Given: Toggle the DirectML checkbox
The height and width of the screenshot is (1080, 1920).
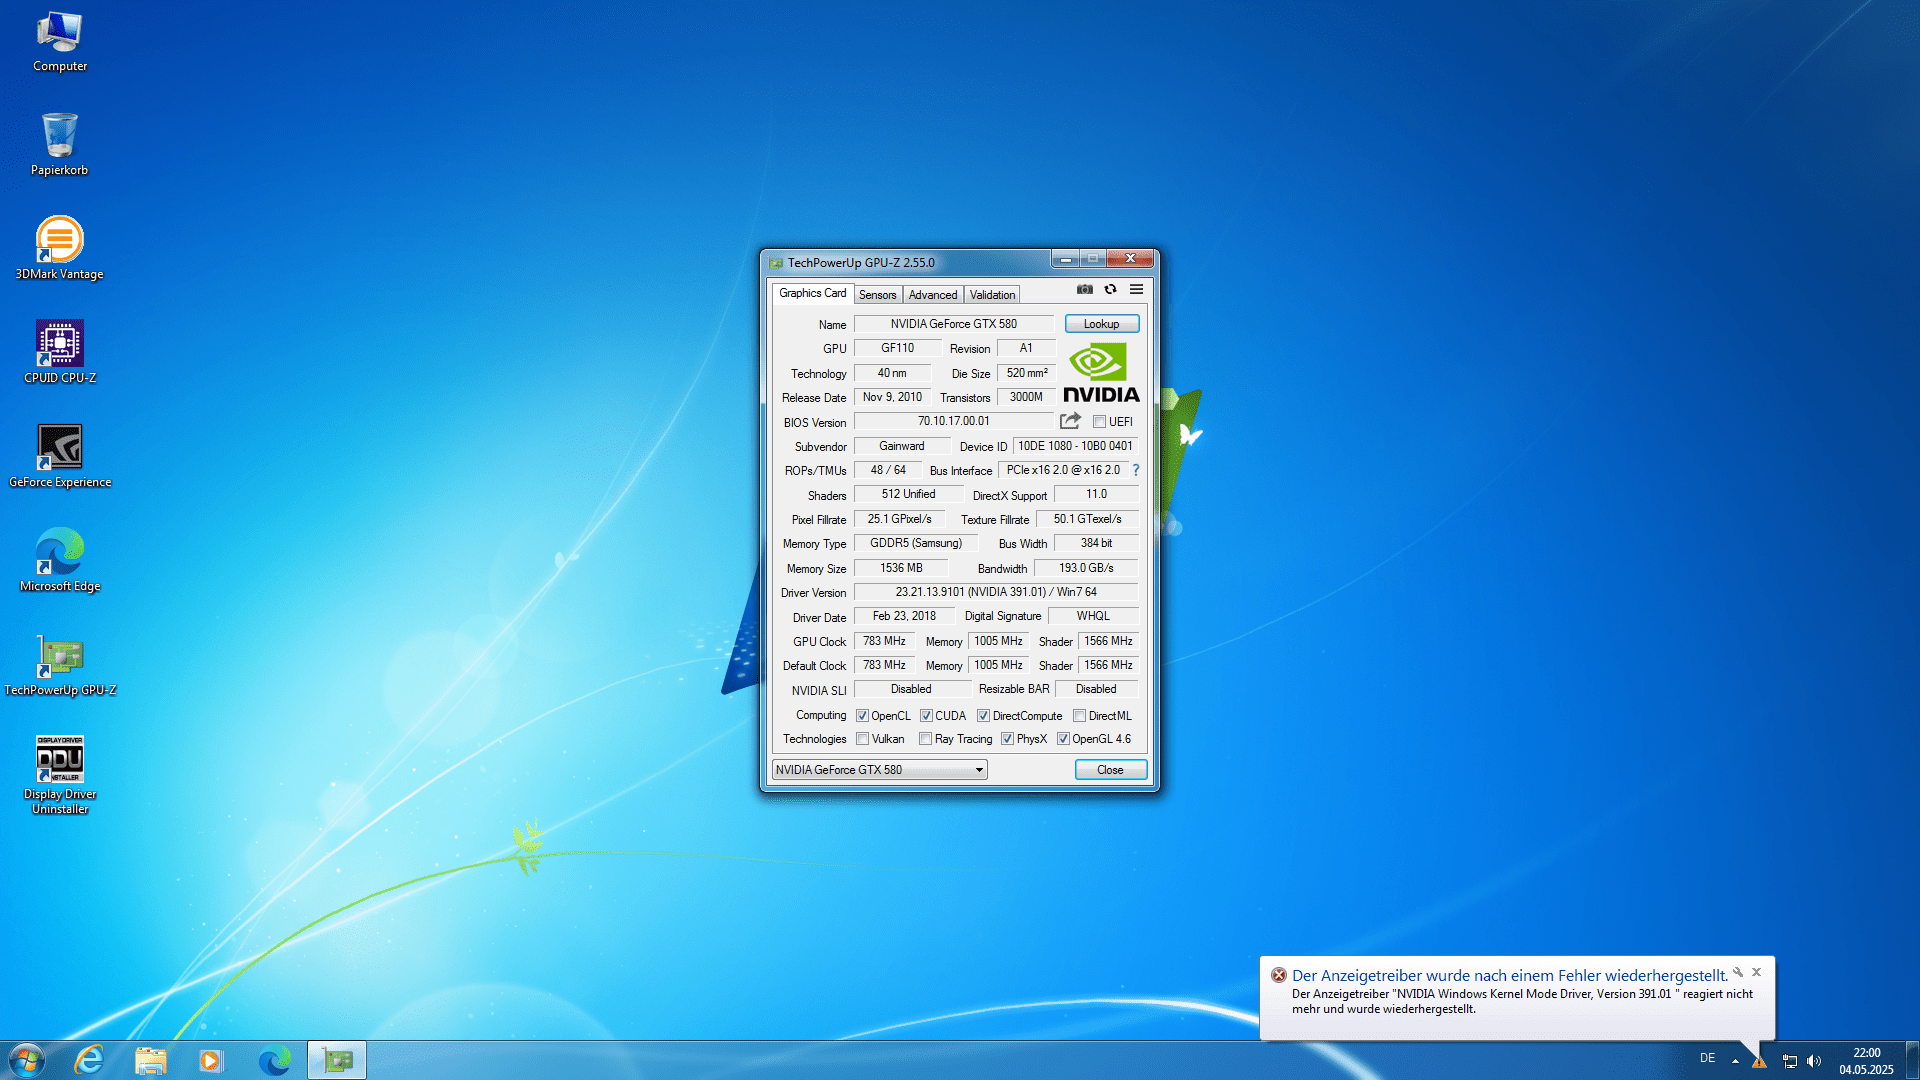Looking at the screenshot, I should 1079,716.
